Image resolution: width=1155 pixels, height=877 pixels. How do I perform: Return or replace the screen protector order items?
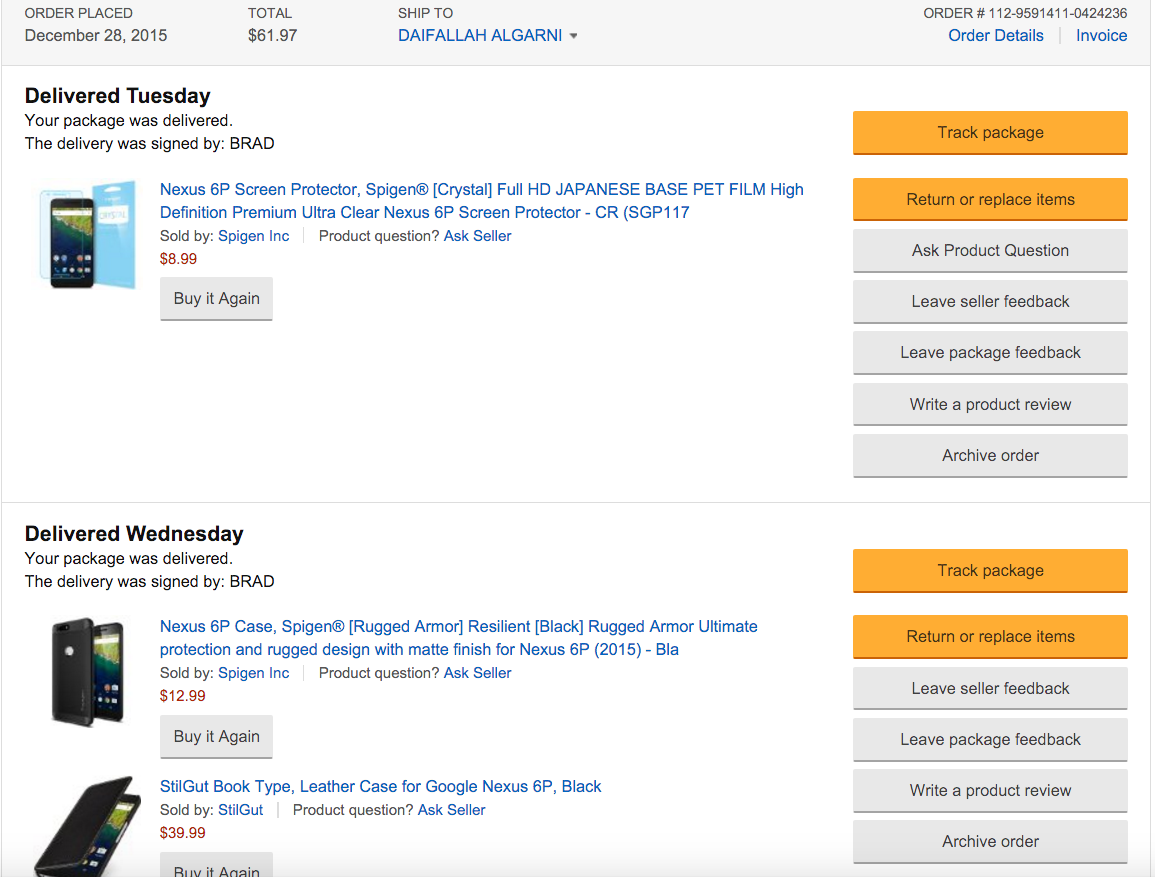click(x=990, y=200)
